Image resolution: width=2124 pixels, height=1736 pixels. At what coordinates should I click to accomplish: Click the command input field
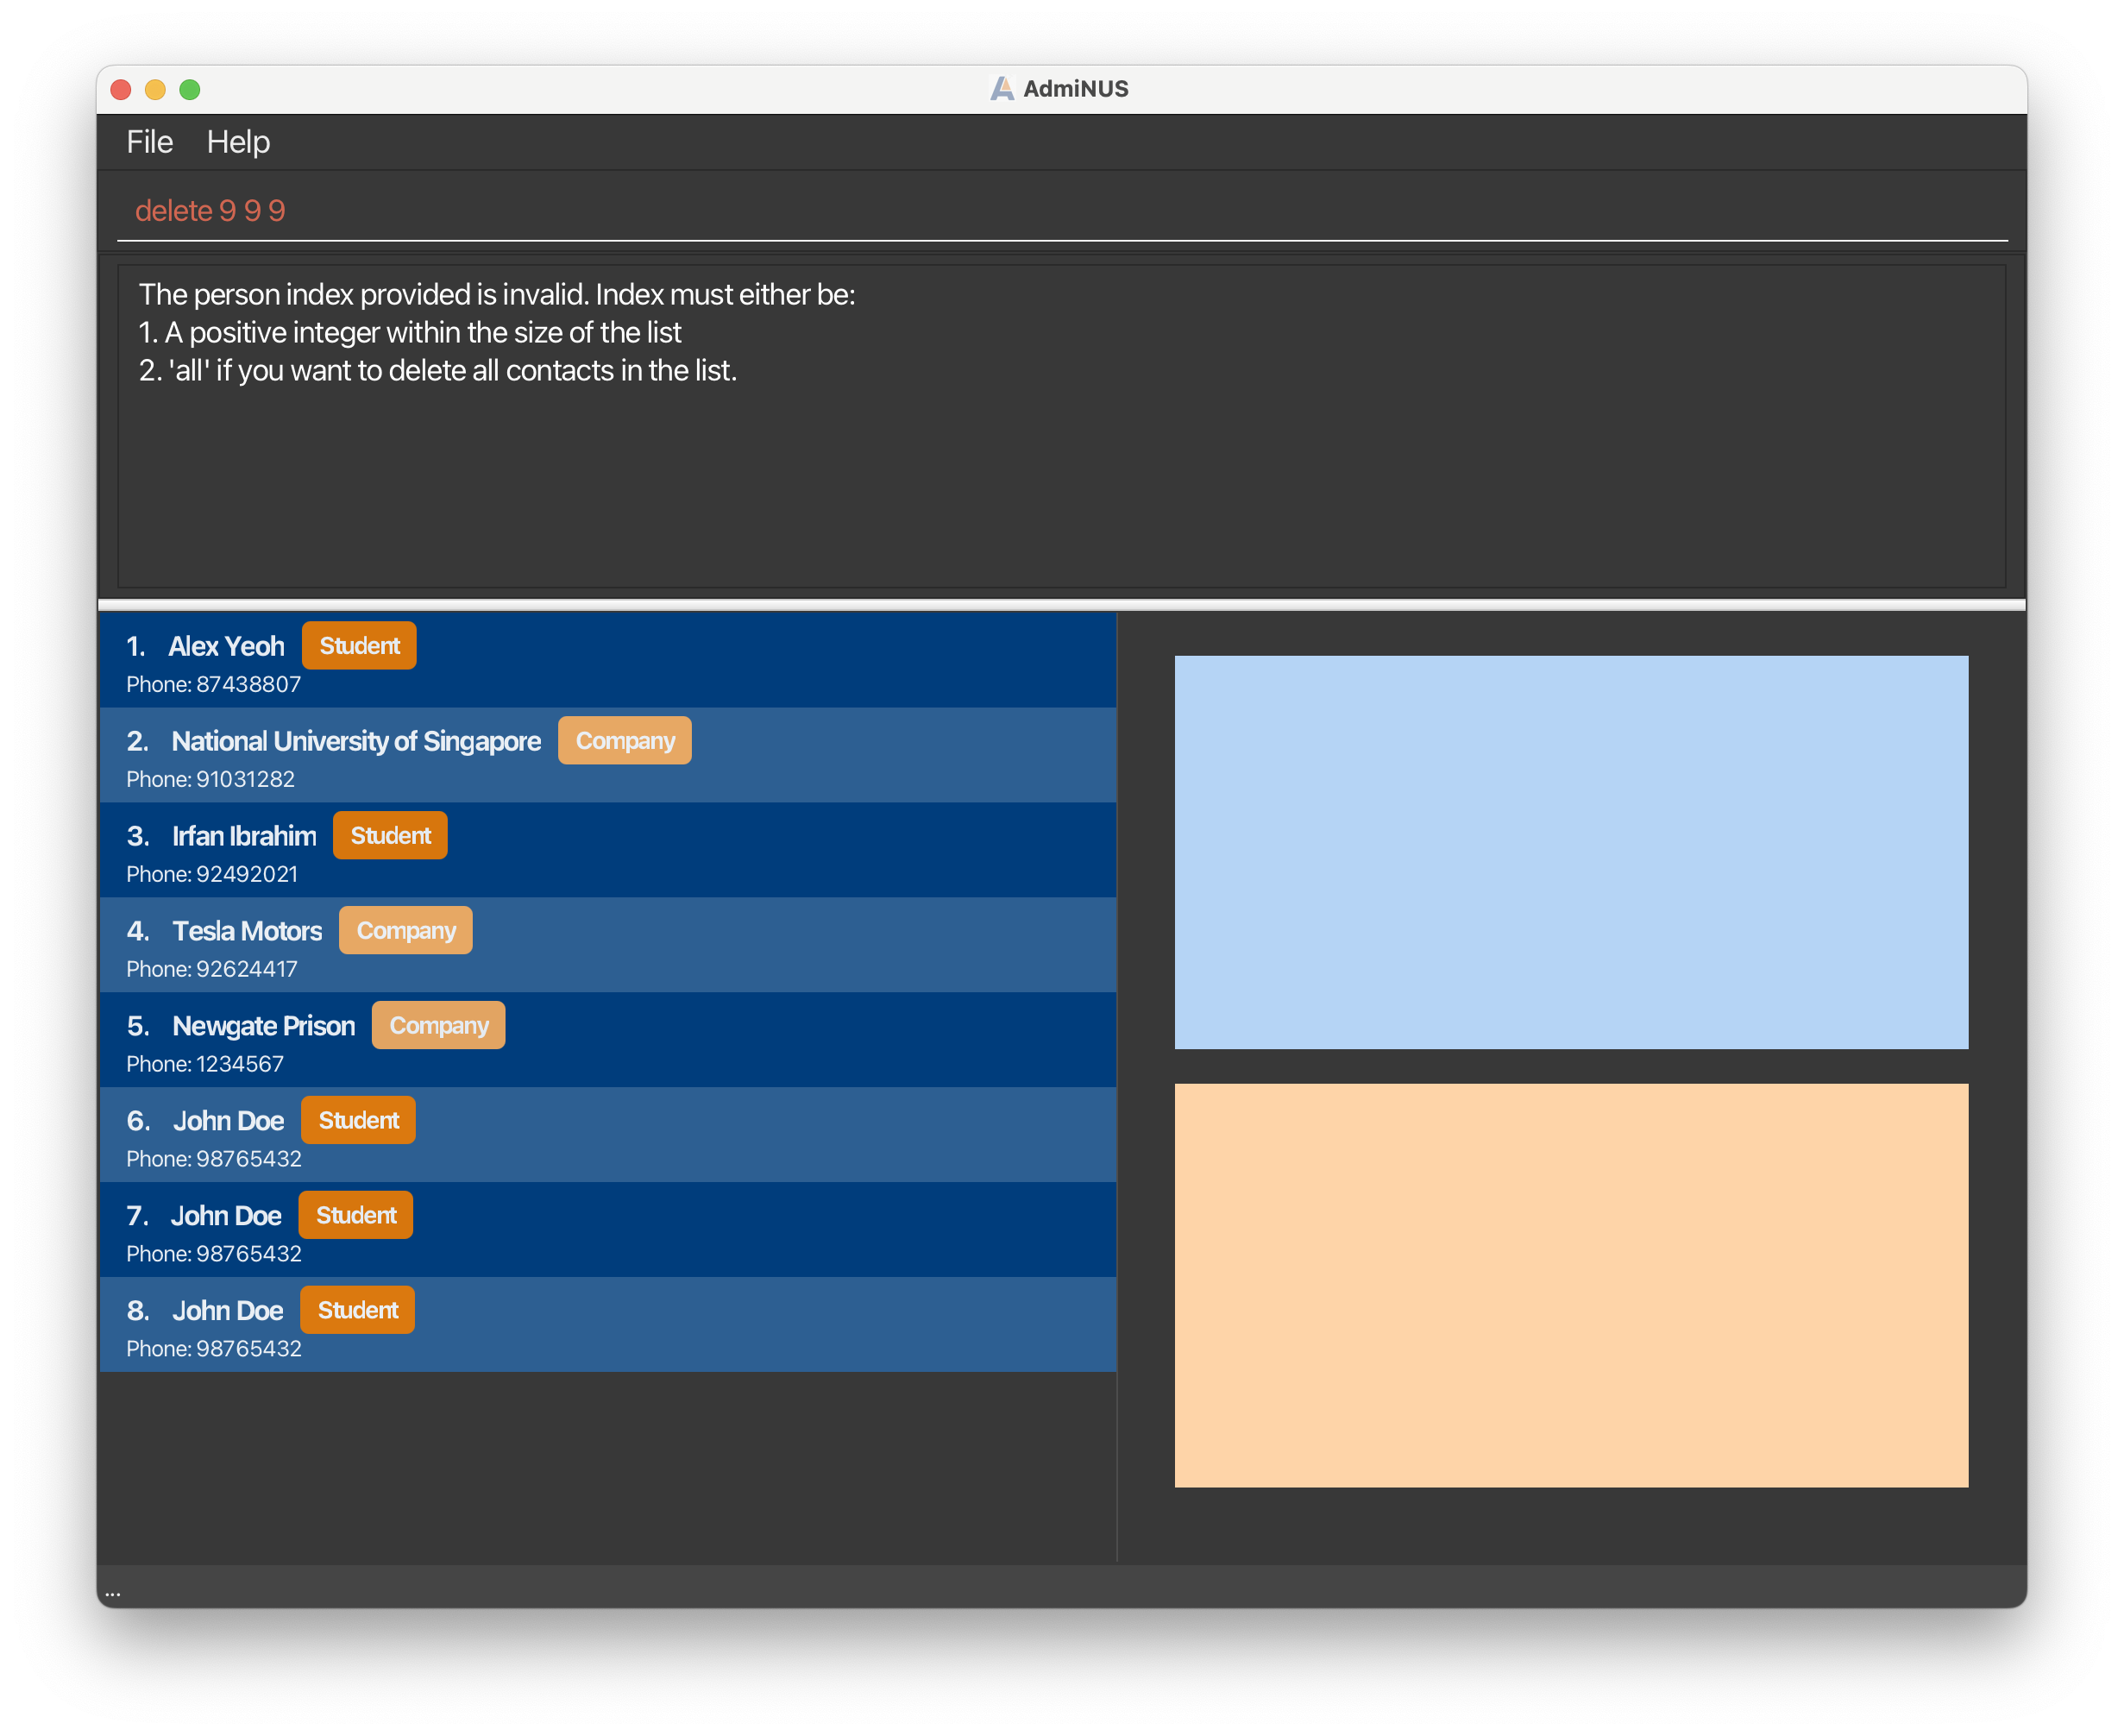pyautogui.click(x=1060, y=211)
